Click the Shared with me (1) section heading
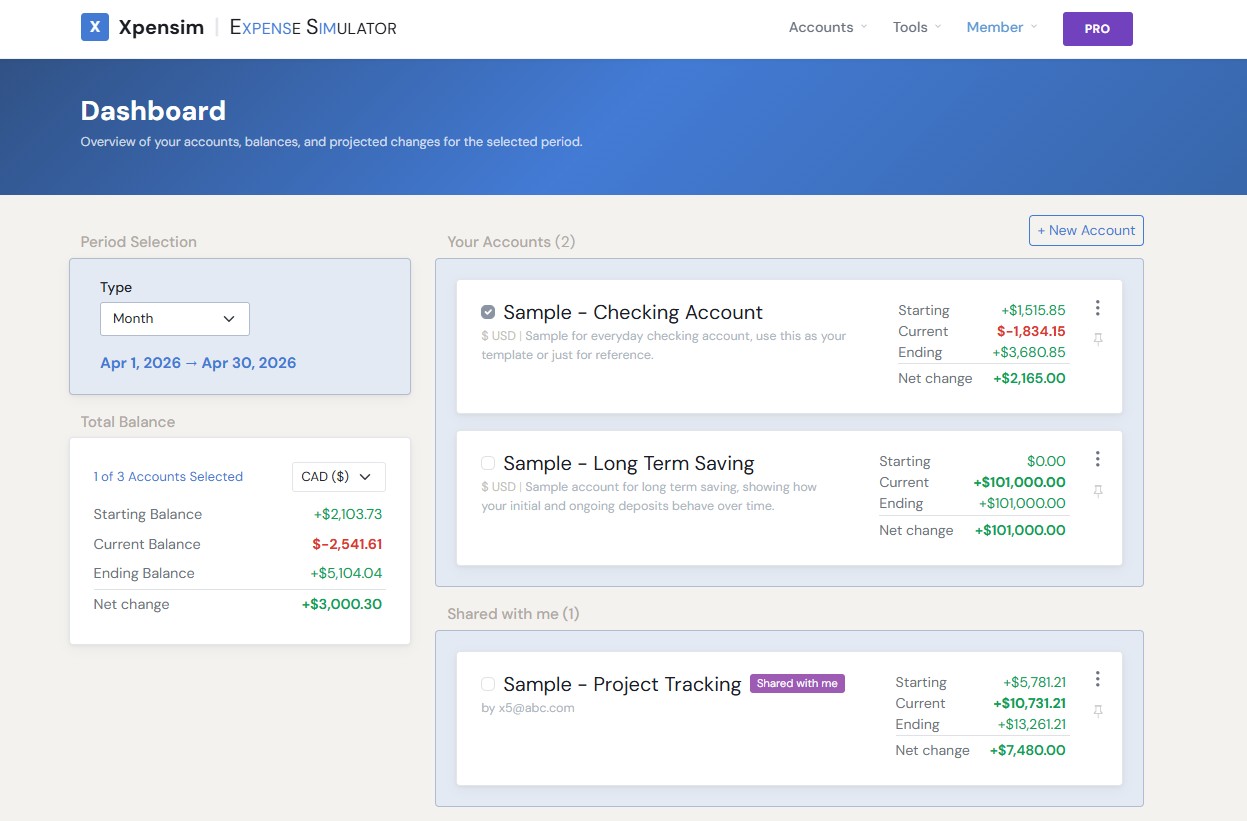1247x821 pixels. point(513,614)
